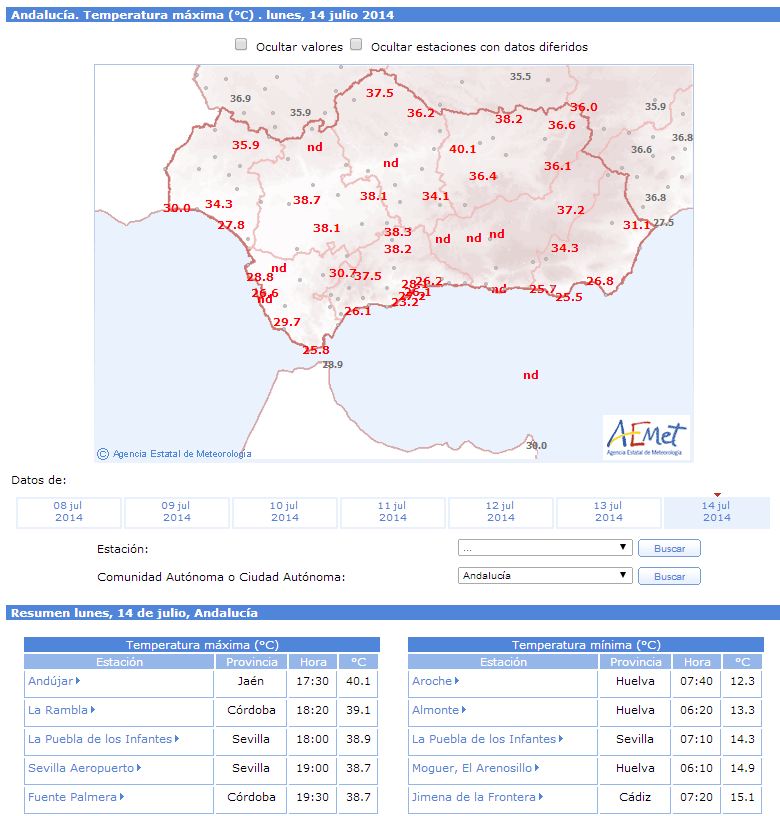
Task: Select the 10 jul 2014 date tab
Action: pyautogui.click(x=285, y=512)
